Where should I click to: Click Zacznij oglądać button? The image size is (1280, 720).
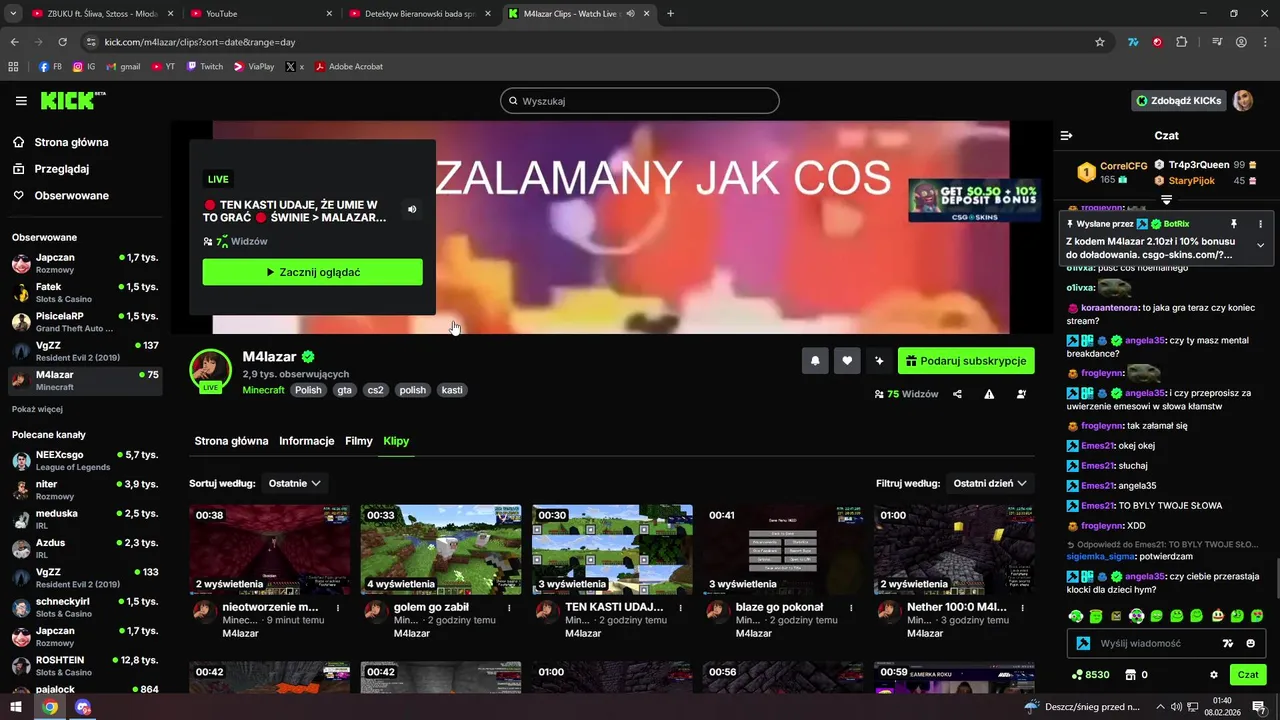[312, 272]
